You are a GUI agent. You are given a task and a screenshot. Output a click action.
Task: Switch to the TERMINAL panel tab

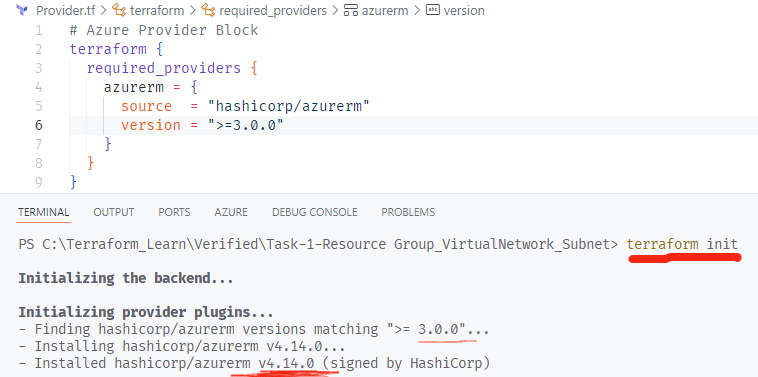[44, 212]
